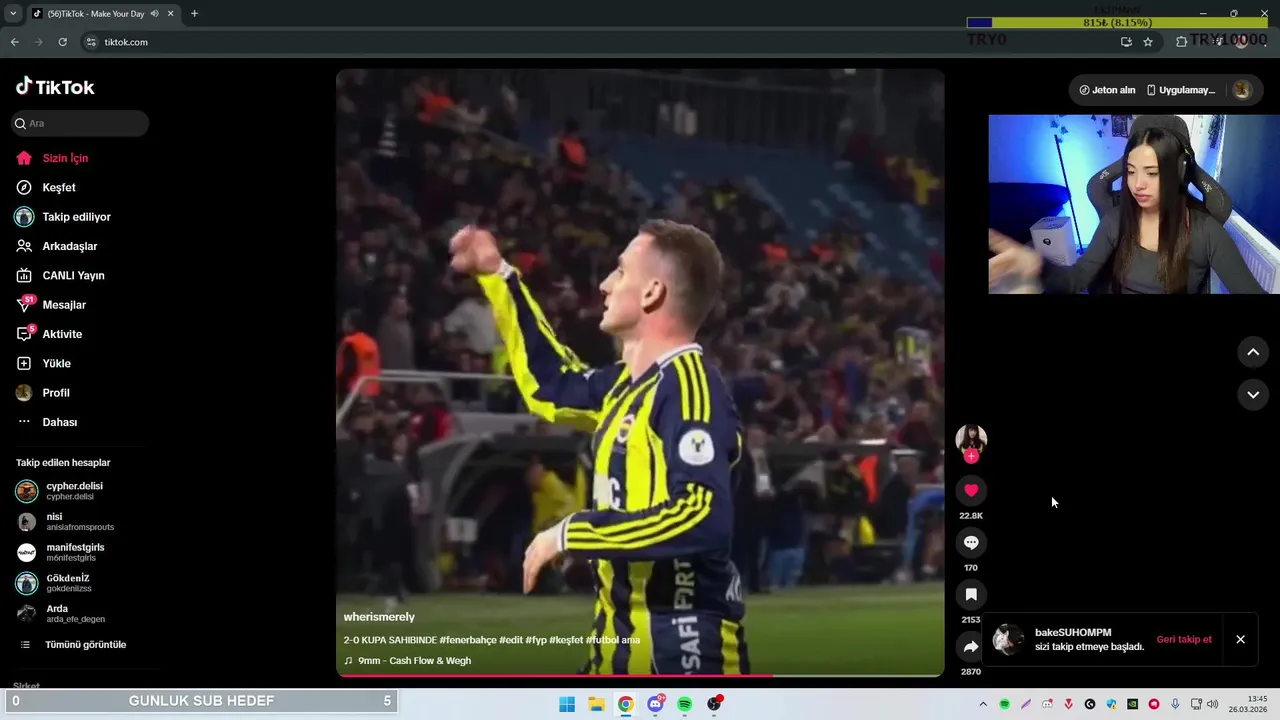This screenshot has height=720, width=1280.
Task: Click Uygulamayı get app button
Action: tap(1181, 90)
